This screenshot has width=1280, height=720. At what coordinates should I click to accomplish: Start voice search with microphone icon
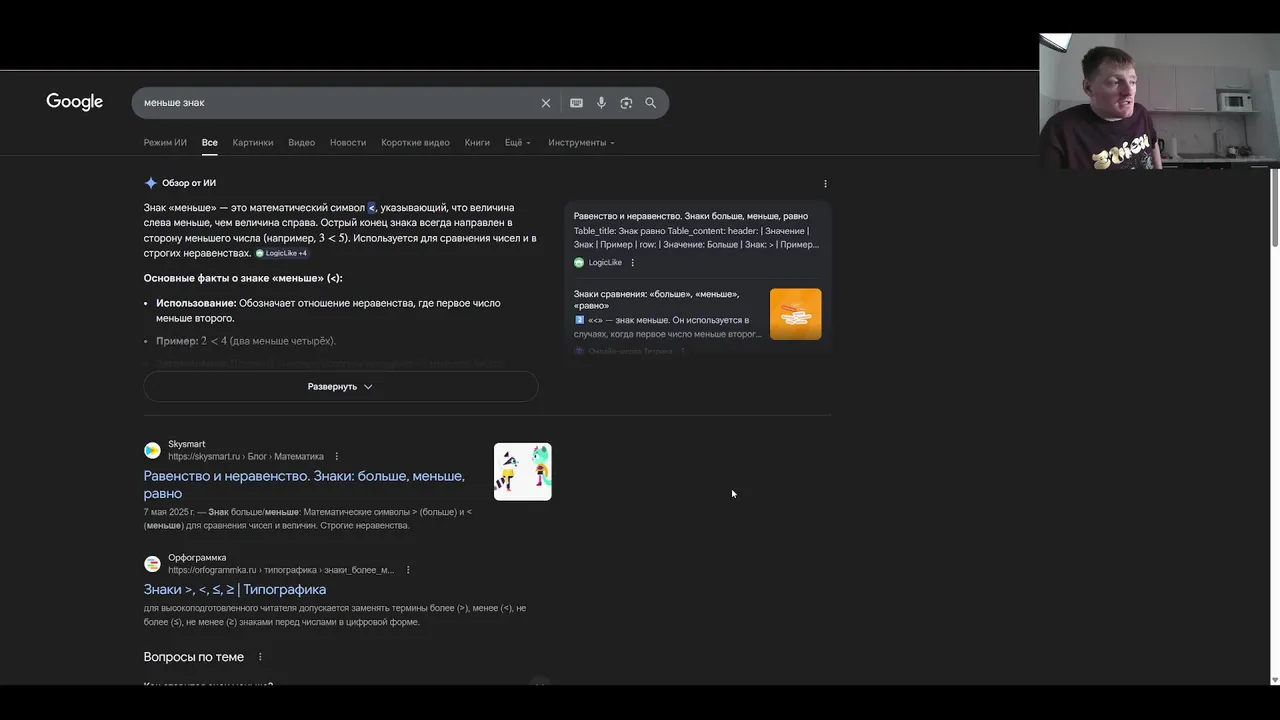(601, 103)
